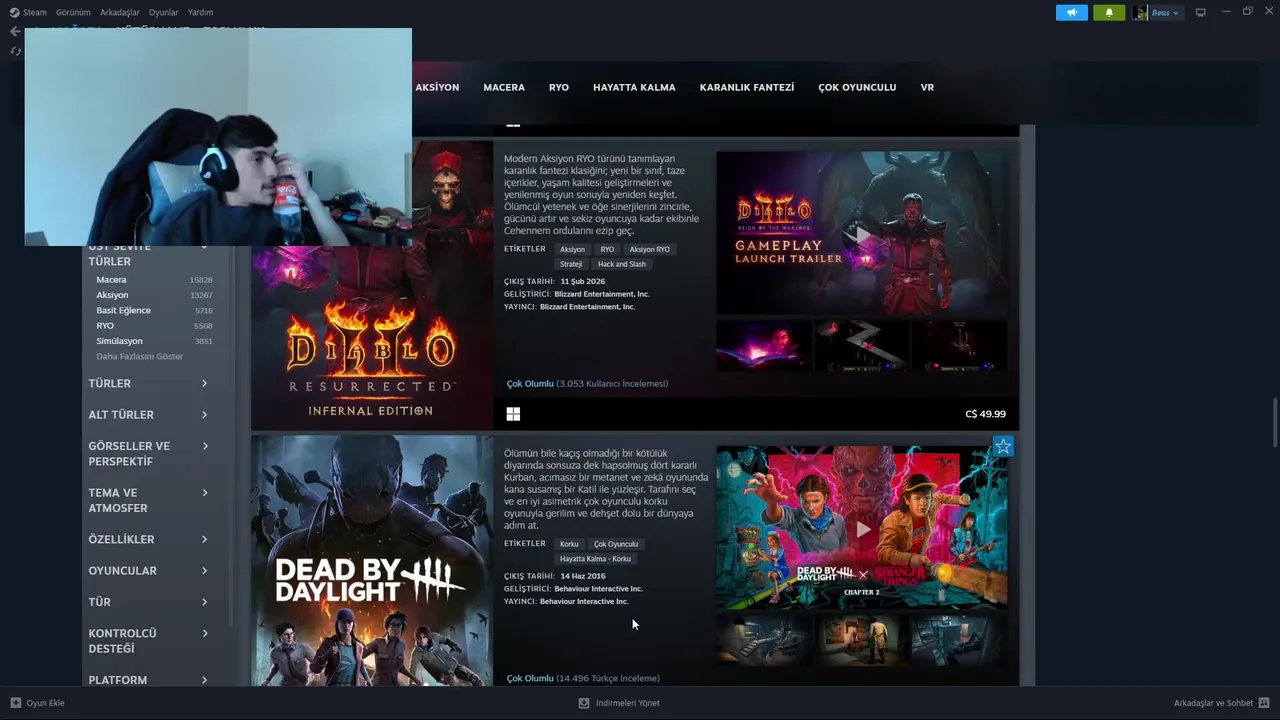The width and height of the screenshot is (1280, 720).
Task: Open Behaviour Interactive developer link
Action: (x=599, y=589)
